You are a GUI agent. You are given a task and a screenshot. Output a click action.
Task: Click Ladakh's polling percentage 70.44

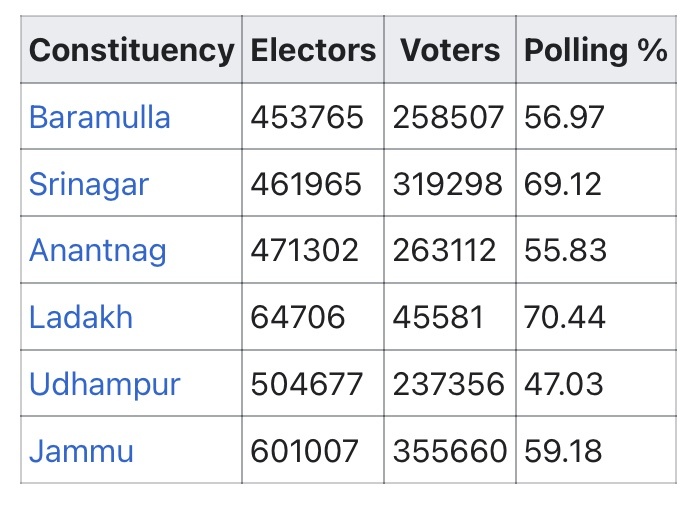[565, 317]
